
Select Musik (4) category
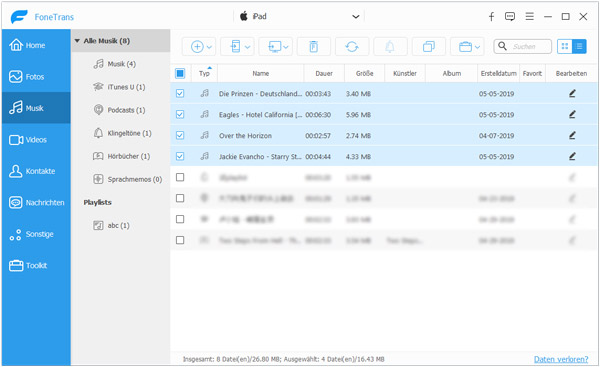[114, 64]
